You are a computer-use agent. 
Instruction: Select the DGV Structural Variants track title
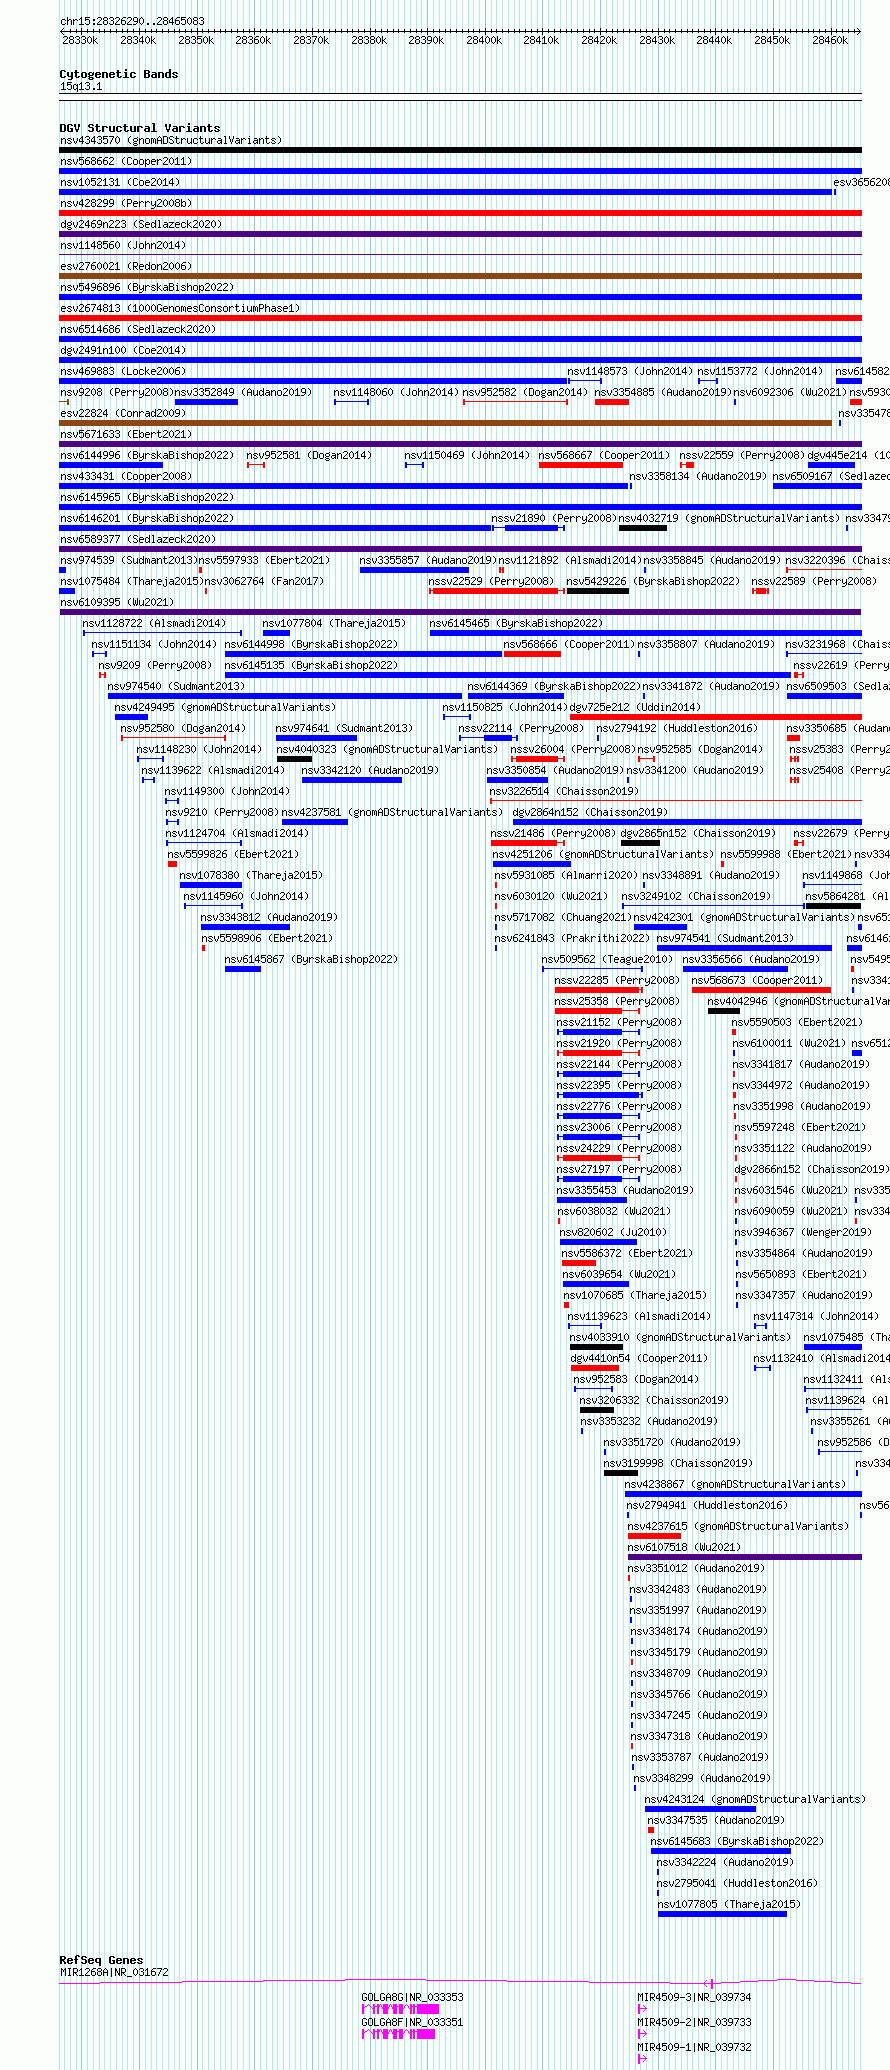140,128
